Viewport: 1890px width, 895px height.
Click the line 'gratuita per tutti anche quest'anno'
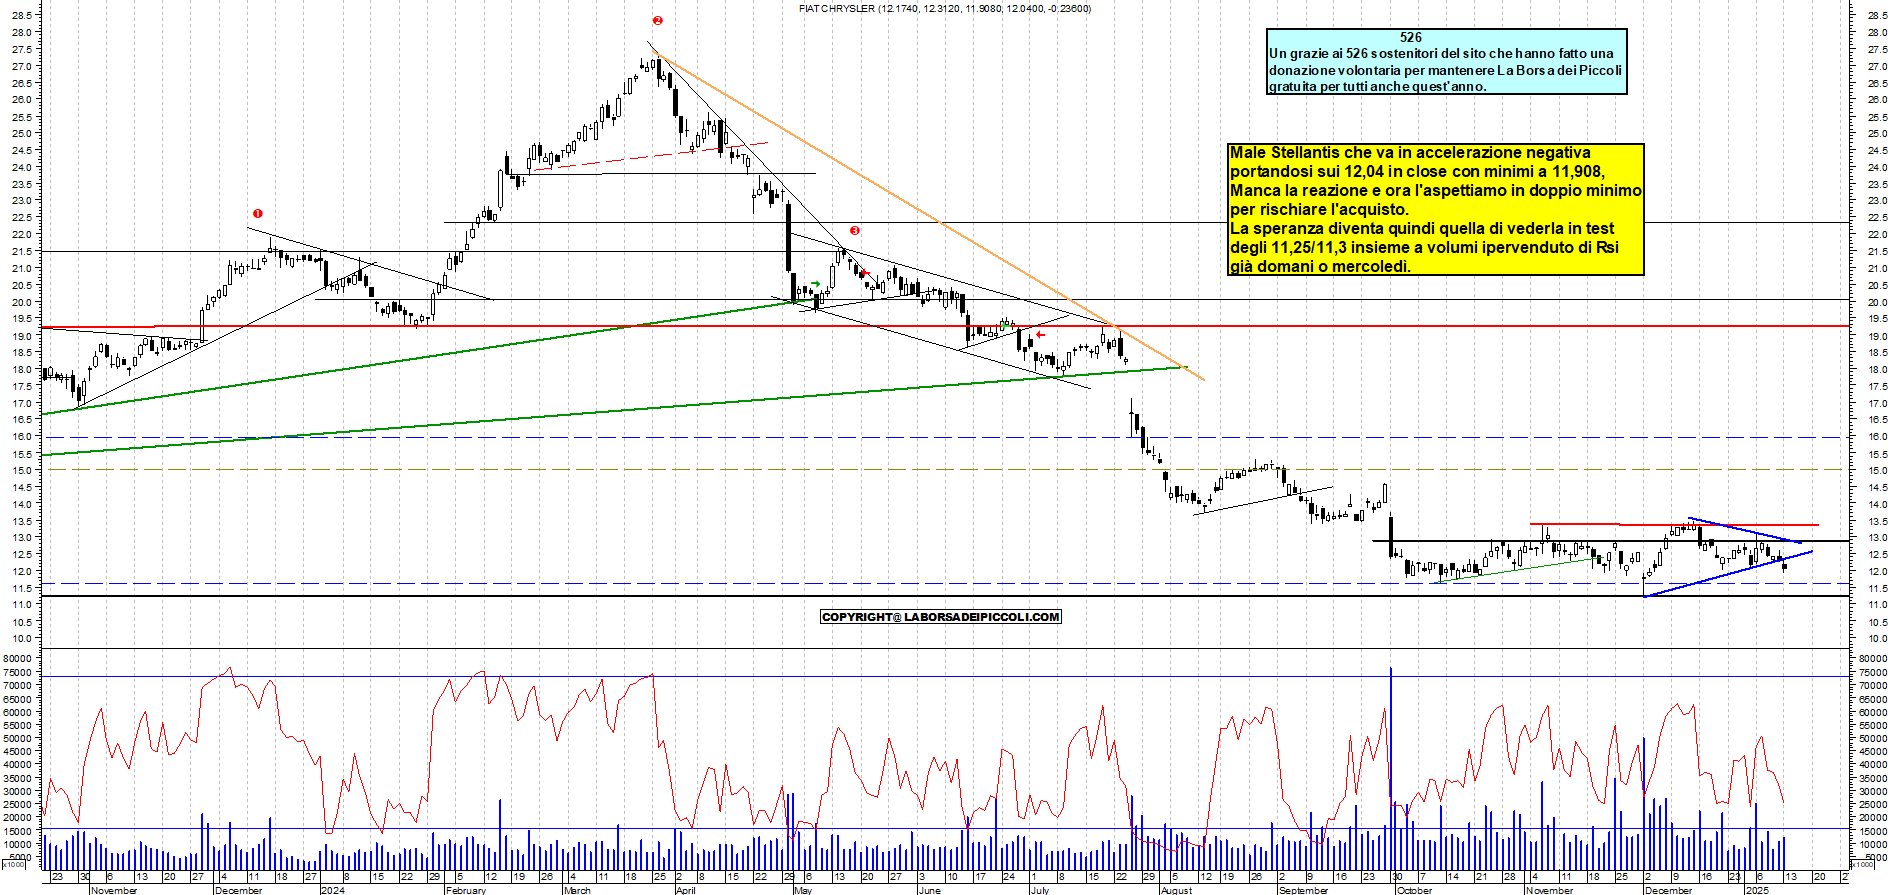pyautogui.click(x=1377, y=86)
